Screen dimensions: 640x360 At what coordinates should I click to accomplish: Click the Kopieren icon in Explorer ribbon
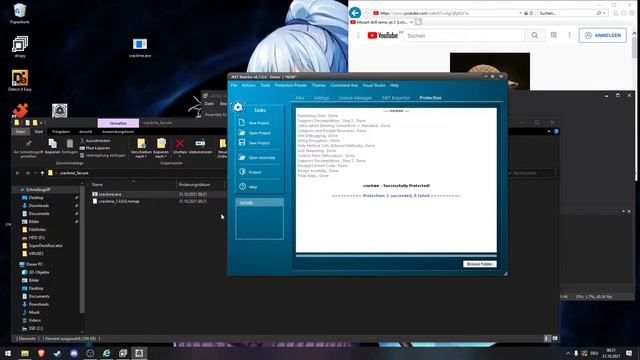pyautogui.click(x=52, y=144)
